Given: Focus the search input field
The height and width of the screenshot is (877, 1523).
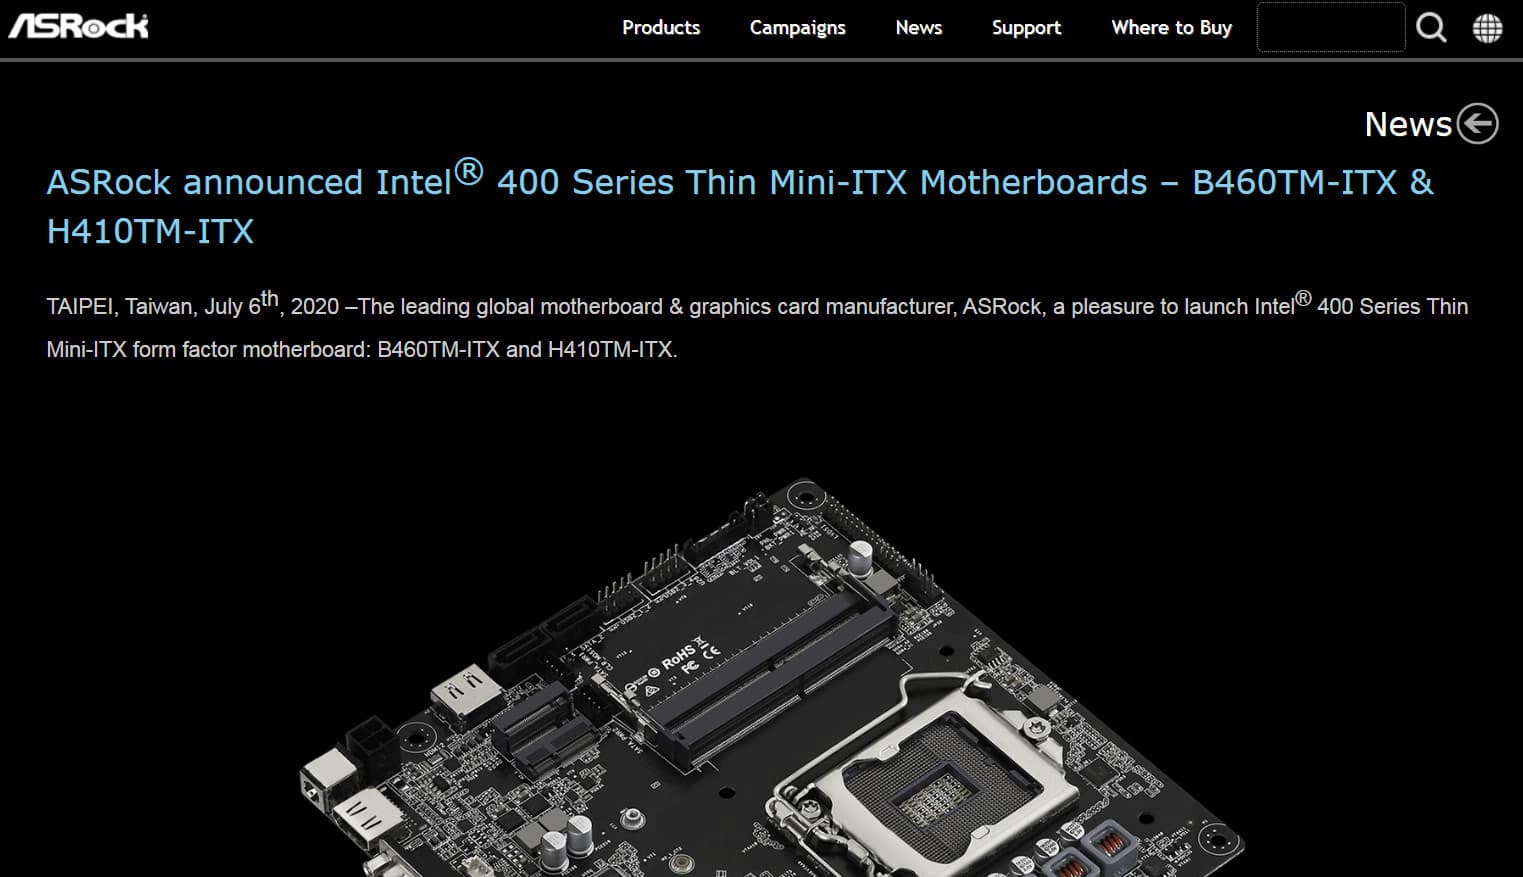Looking at the screenshot, I should pos(1330,27).
